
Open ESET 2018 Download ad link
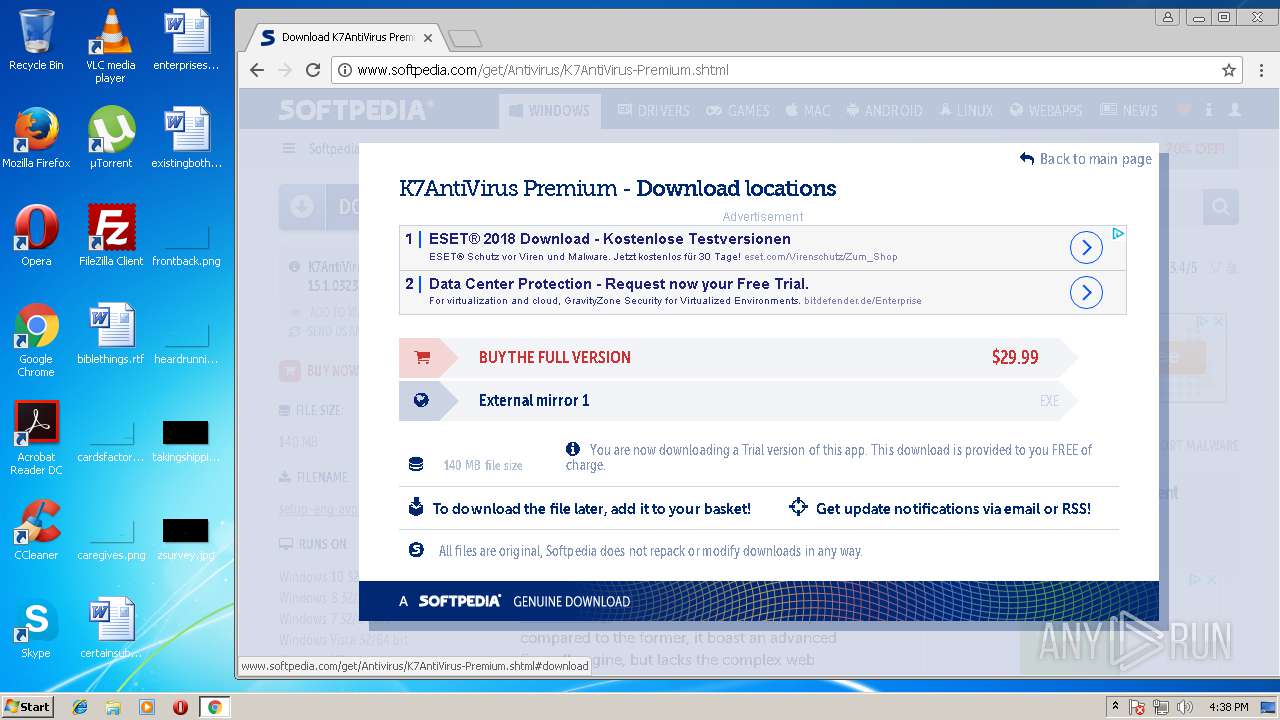[x=610, y=239]
